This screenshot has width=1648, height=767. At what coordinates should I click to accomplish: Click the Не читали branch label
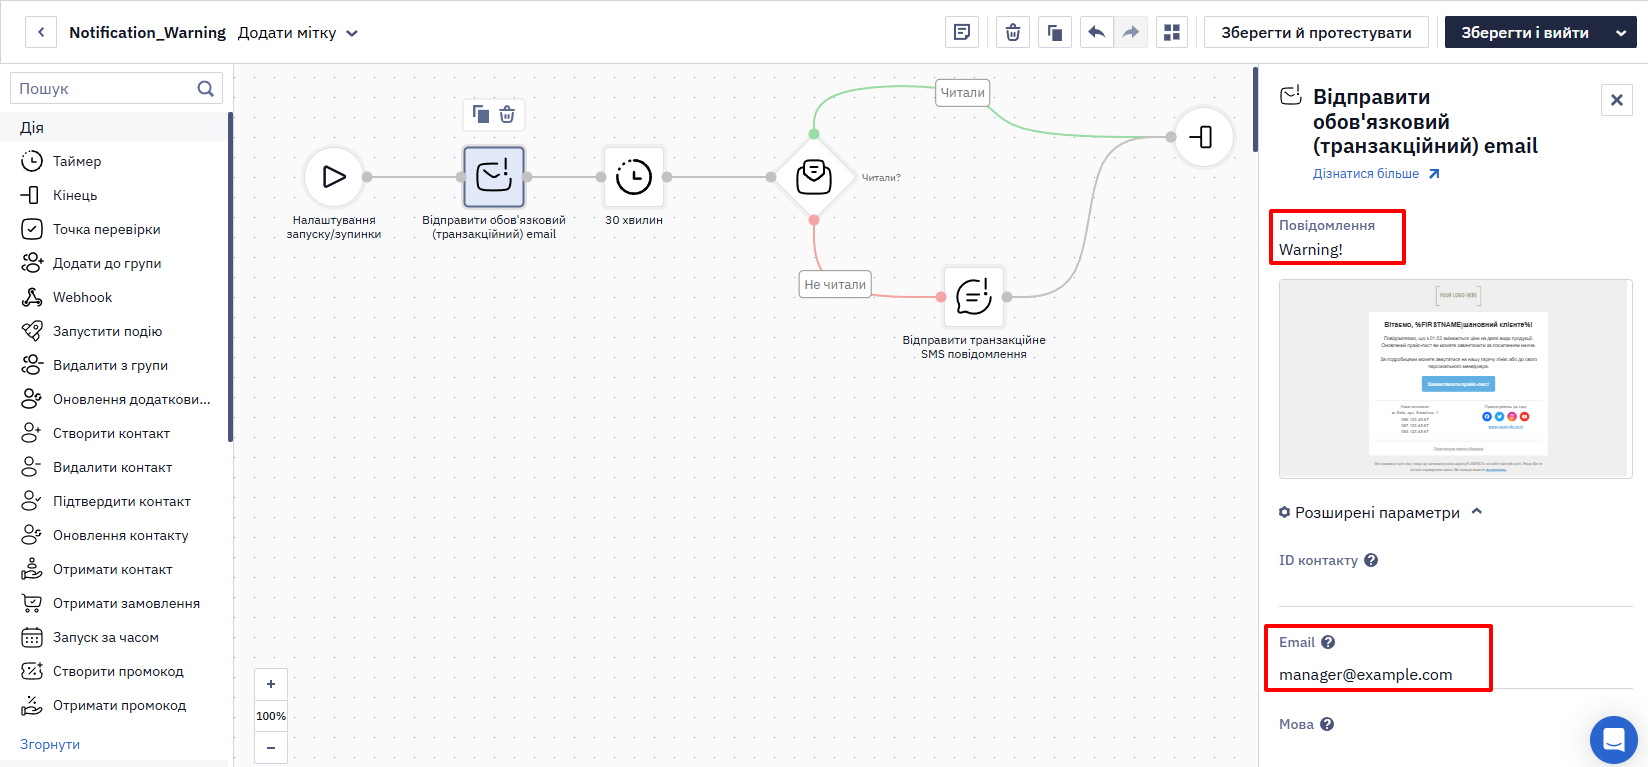[x=835, y=284]
